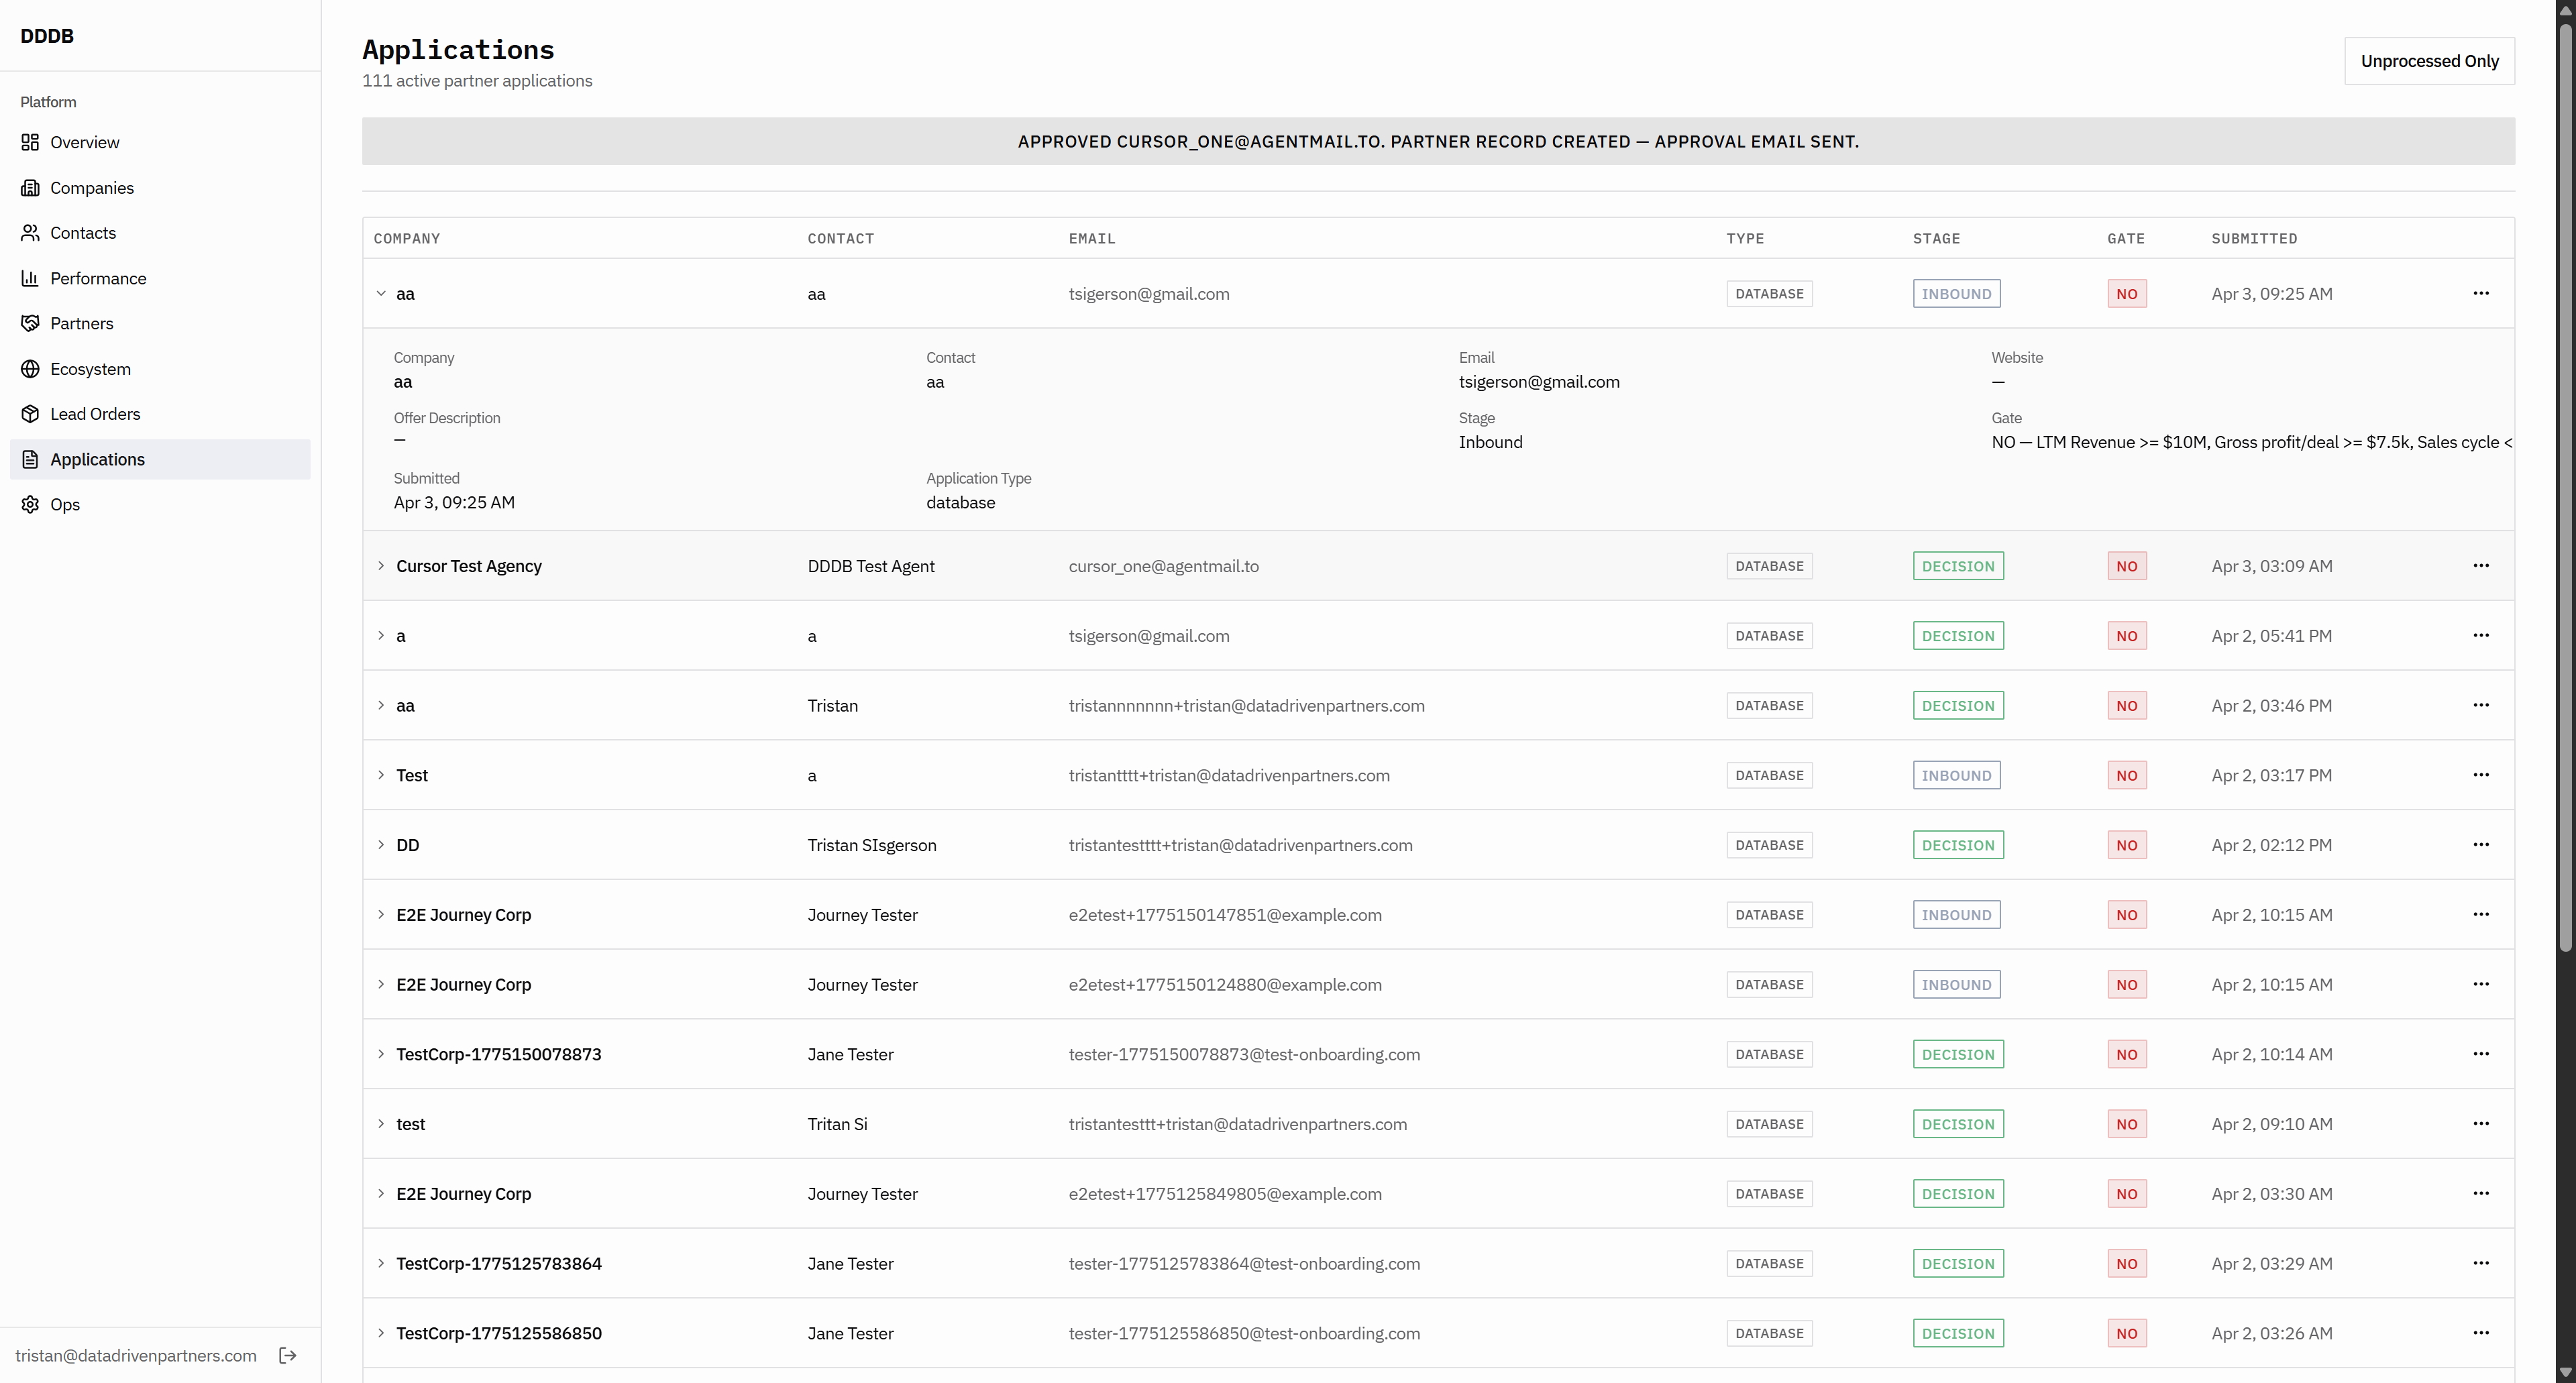
Task: Click the Ops gear icon
Action: tap(30, 504)
